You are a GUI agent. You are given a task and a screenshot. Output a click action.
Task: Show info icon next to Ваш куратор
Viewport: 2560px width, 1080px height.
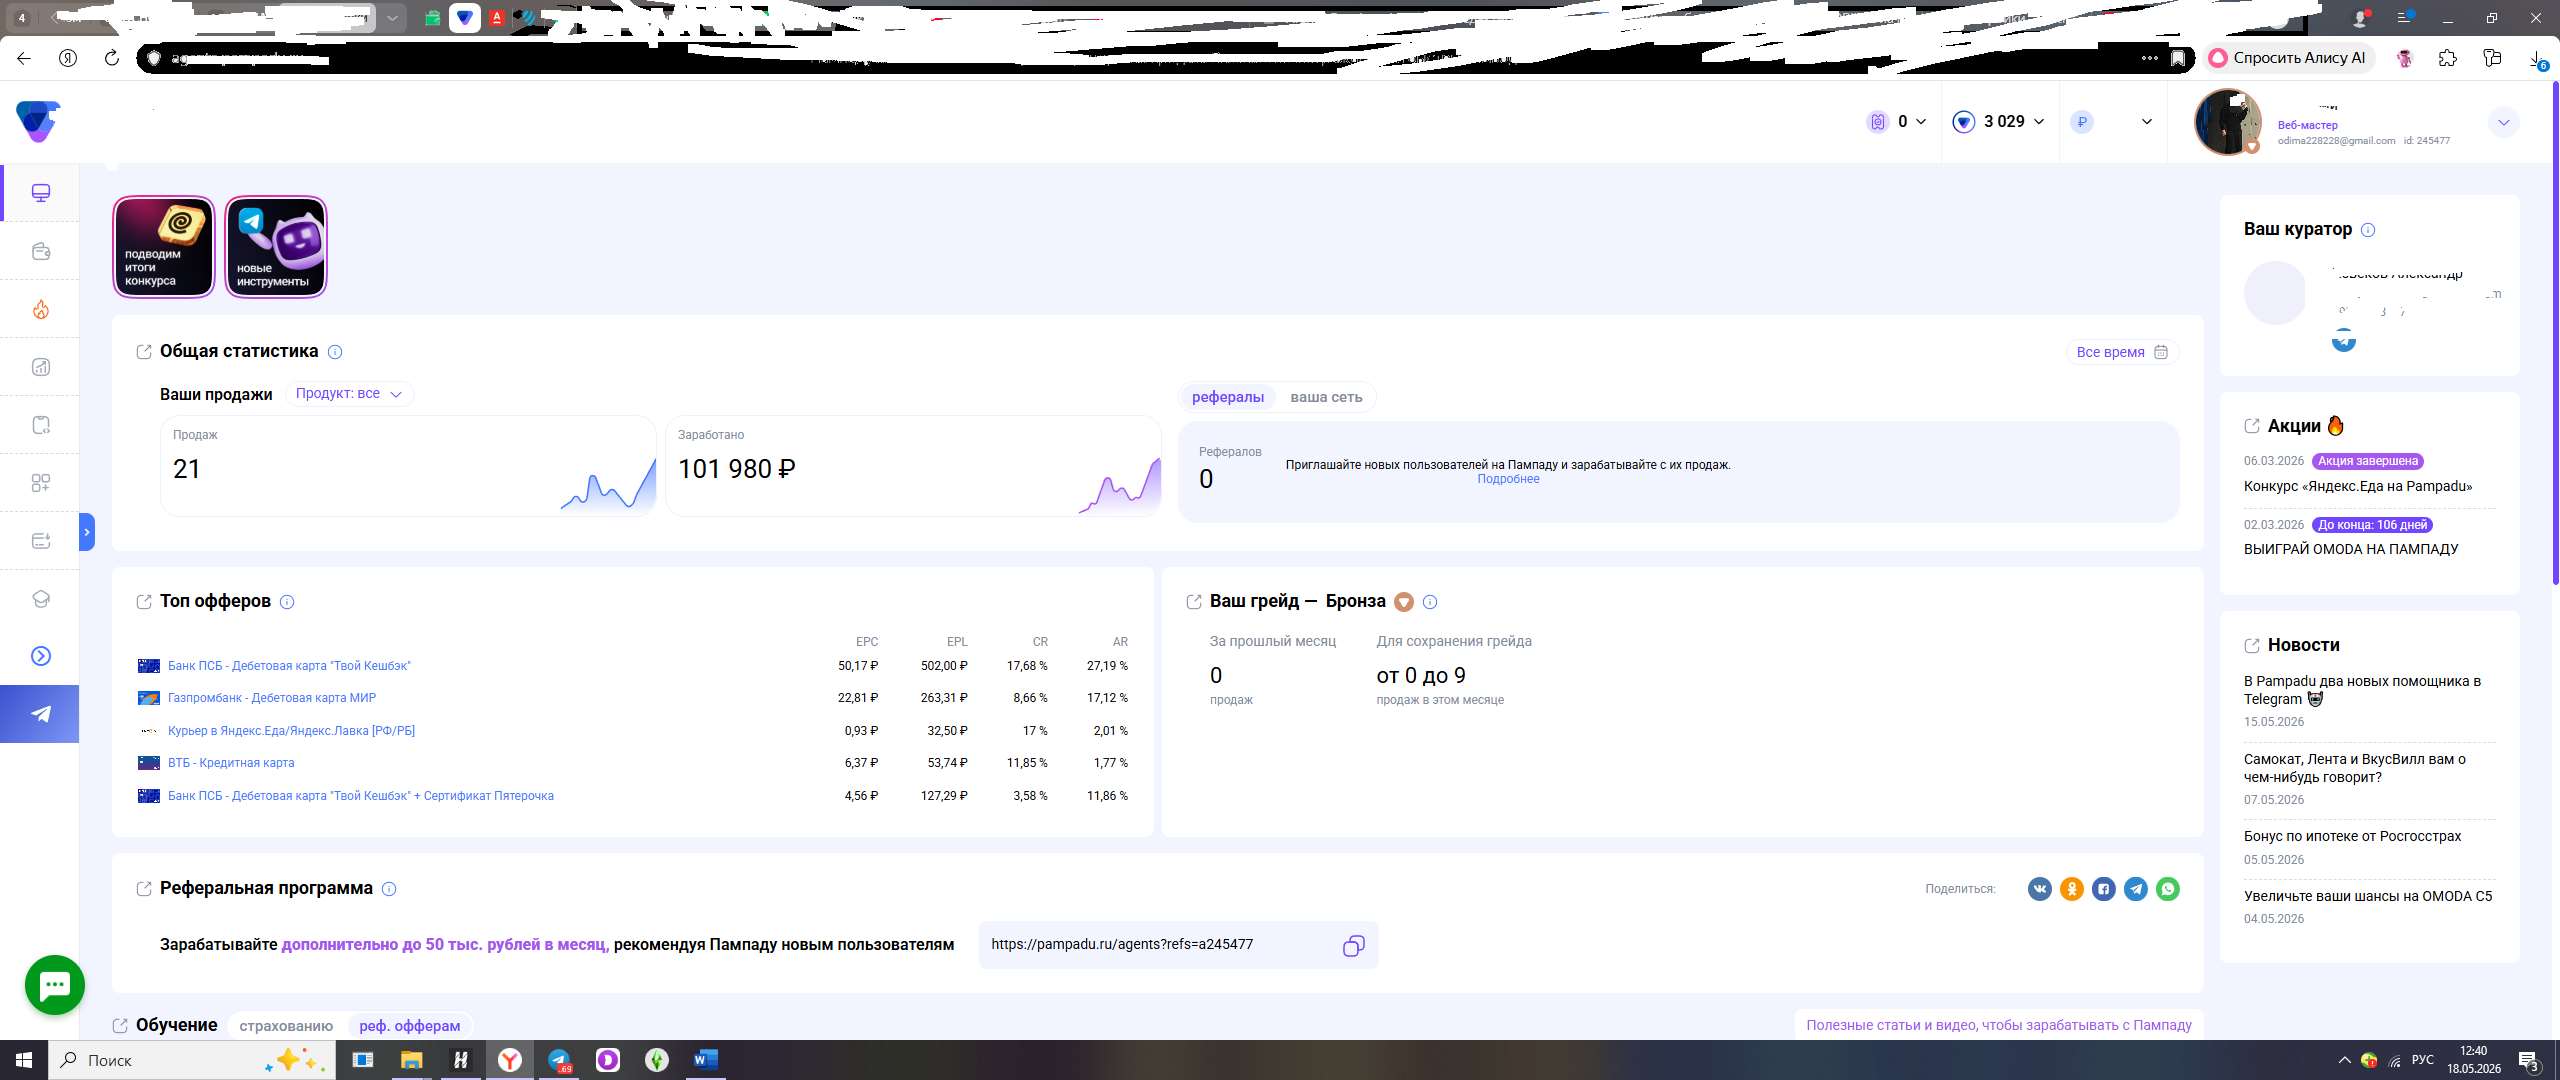[x=2368, y=230]
